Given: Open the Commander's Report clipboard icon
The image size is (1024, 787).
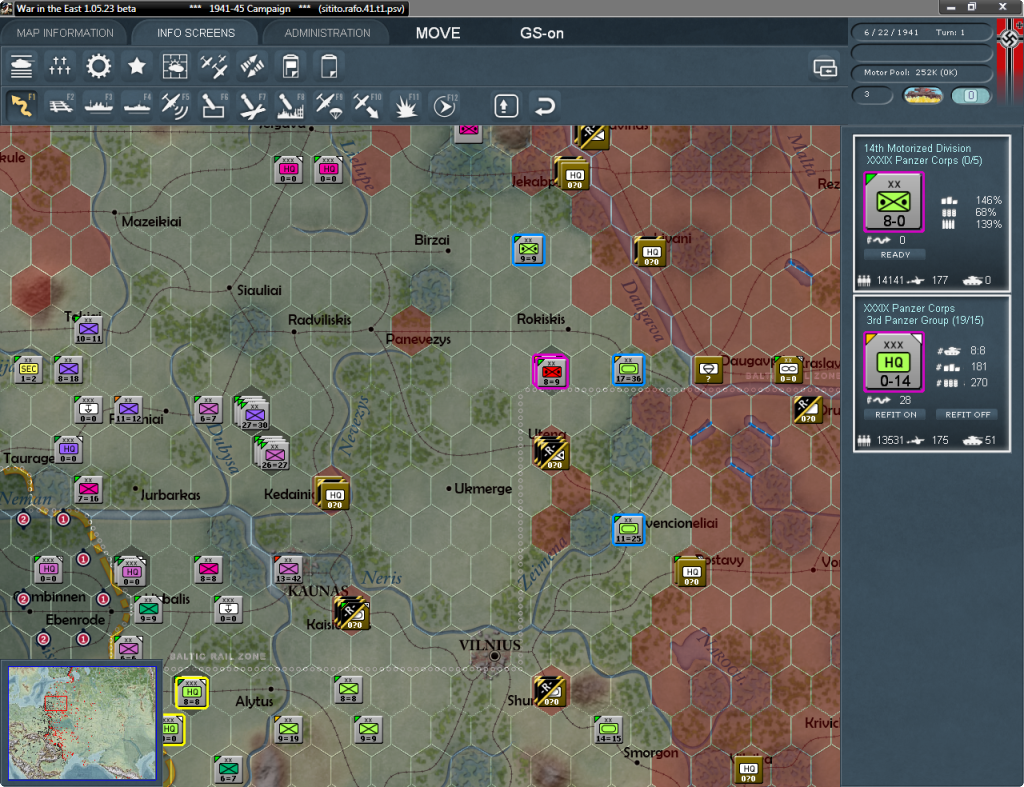Looking at the screenshot, I should pyautogui.click(x=291, y=66).
